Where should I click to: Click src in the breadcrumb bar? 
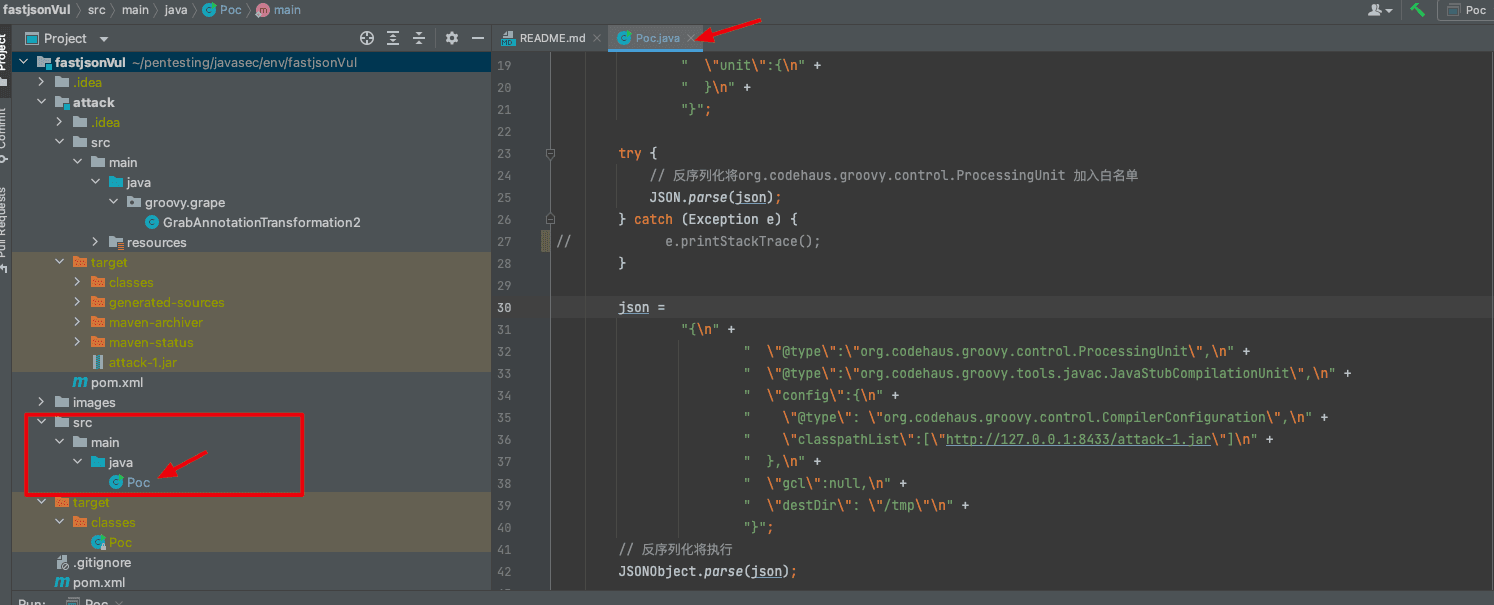click(96, 10)
